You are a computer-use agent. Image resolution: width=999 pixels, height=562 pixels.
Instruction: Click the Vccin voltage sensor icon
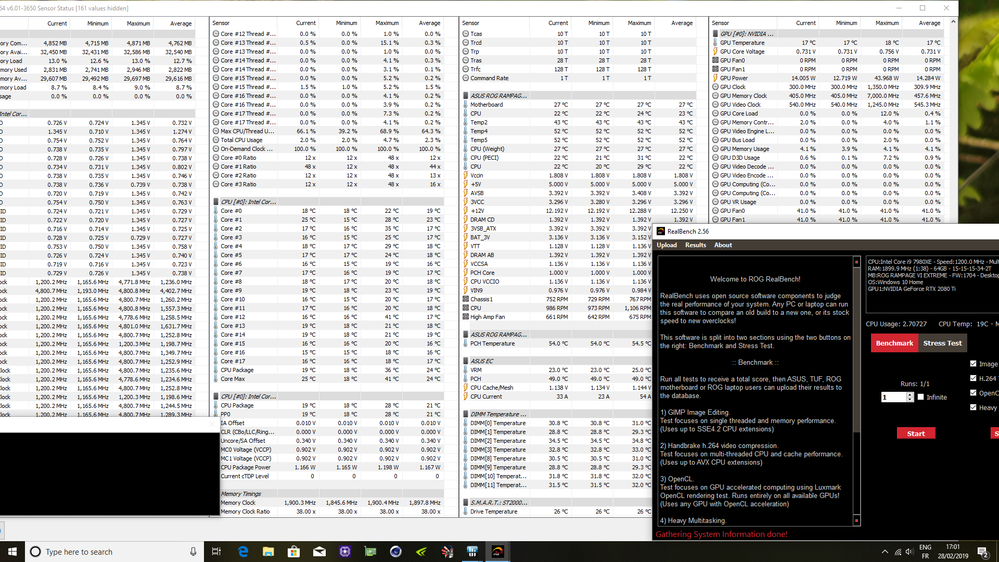[466, 175]
